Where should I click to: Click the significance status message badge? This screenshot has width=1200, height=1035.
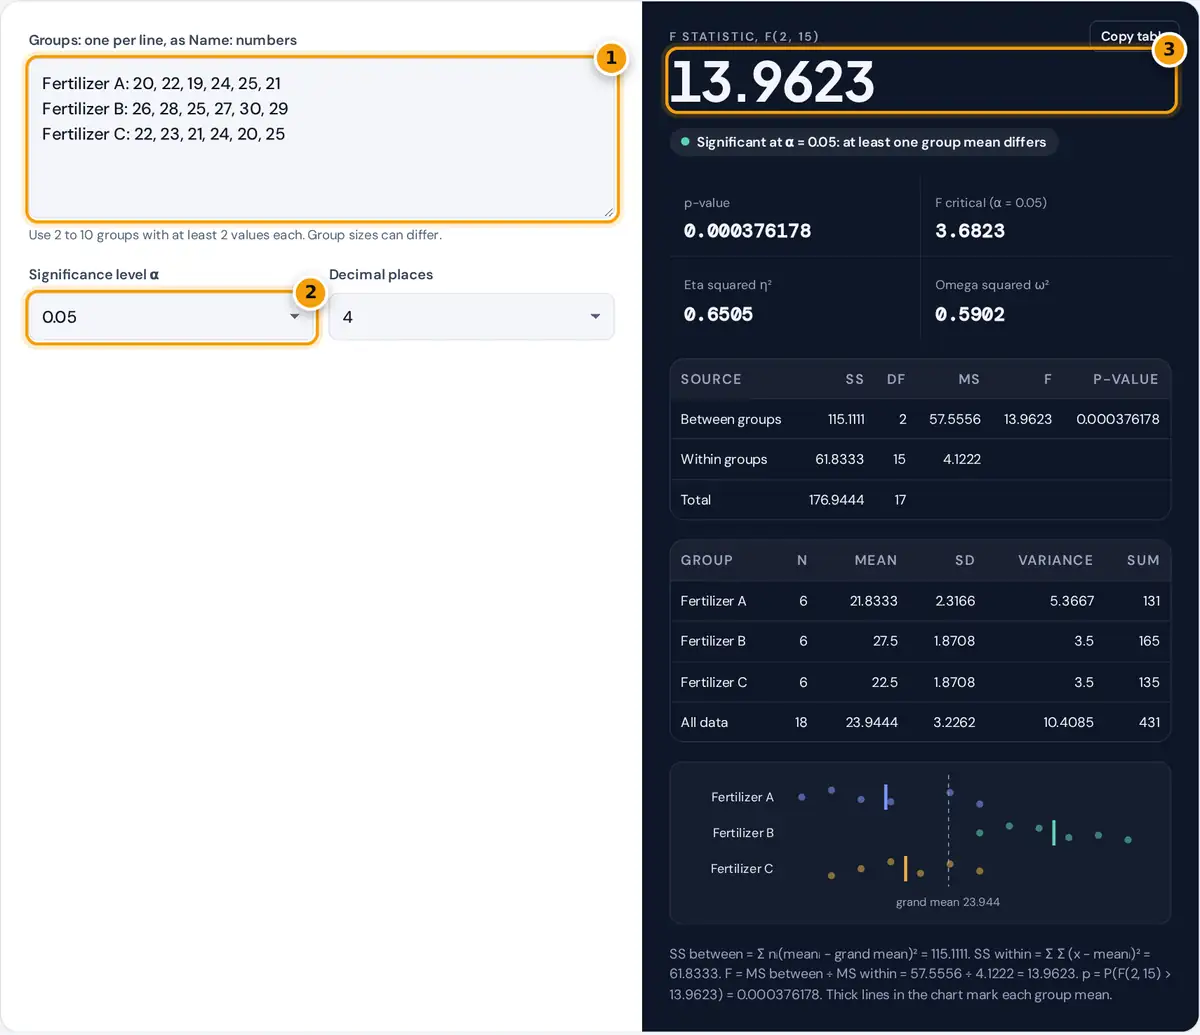[864, 142]
